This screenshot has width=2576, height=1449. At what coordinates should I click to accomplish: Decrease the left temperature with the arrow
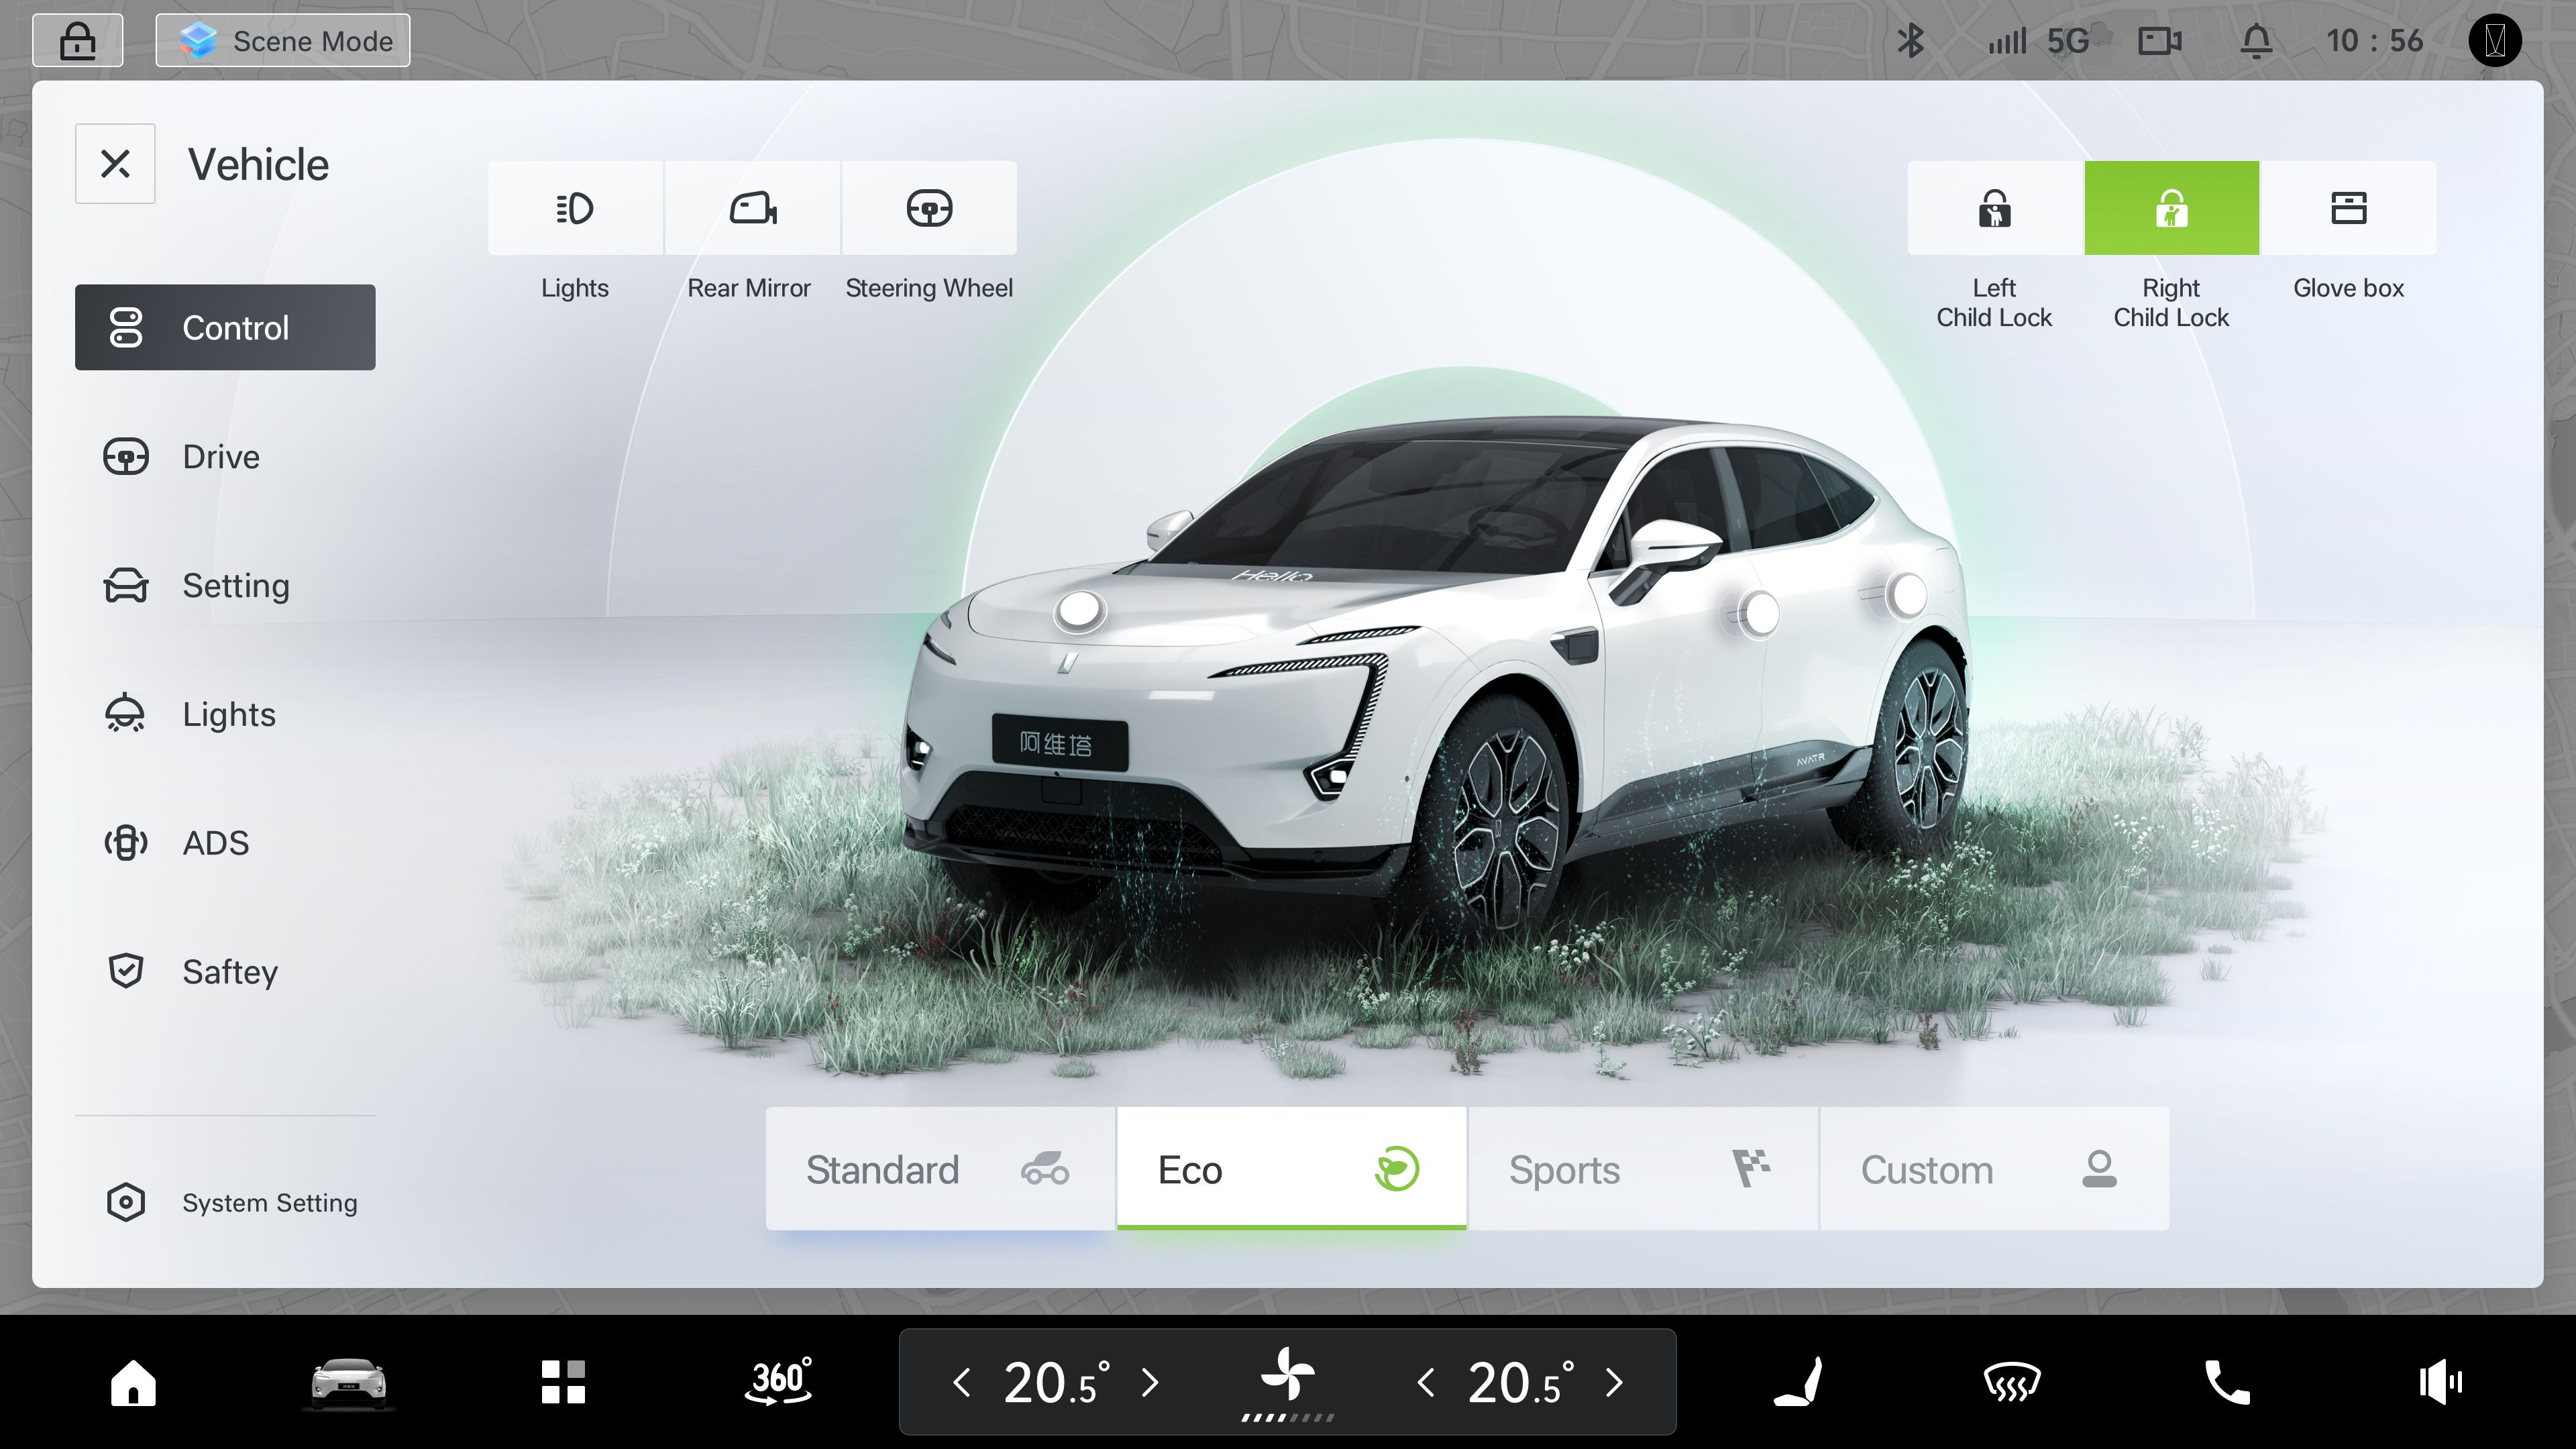pos(961,1382)
